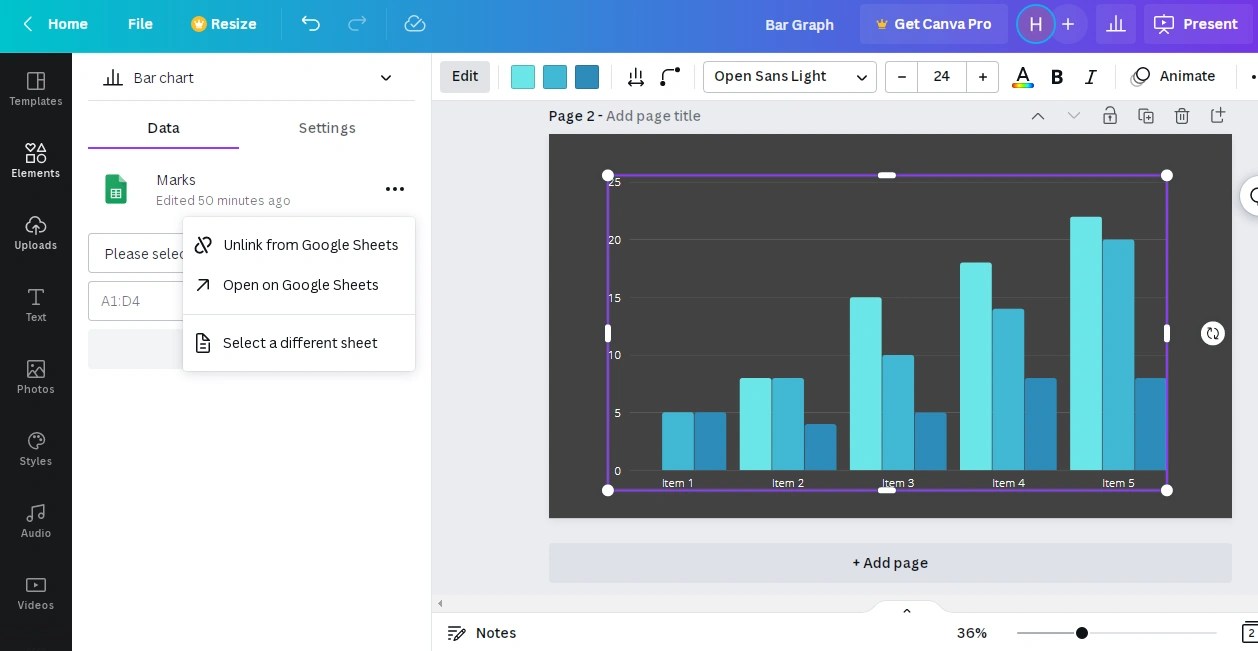Duplicate Page 2
This screenshot has height=651, width=1258.
coord(1146,115)
